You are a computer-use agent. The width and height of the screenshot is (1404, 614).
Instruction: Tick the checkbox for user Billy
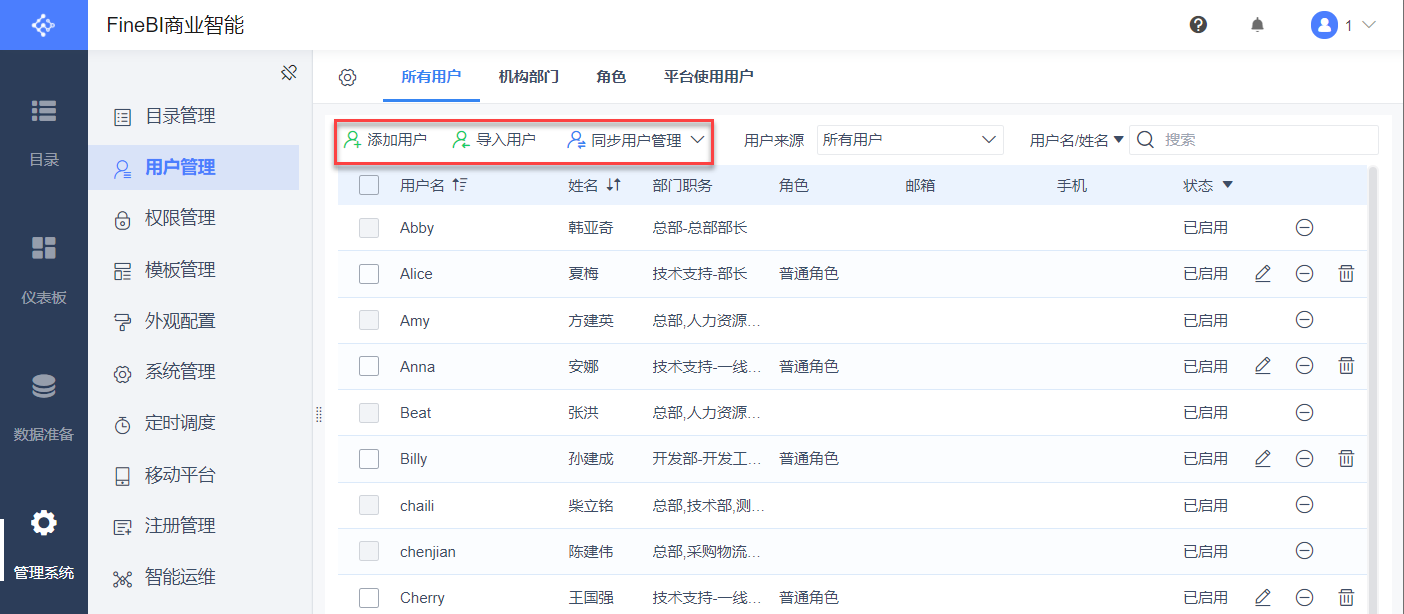[x=369, y=458]
